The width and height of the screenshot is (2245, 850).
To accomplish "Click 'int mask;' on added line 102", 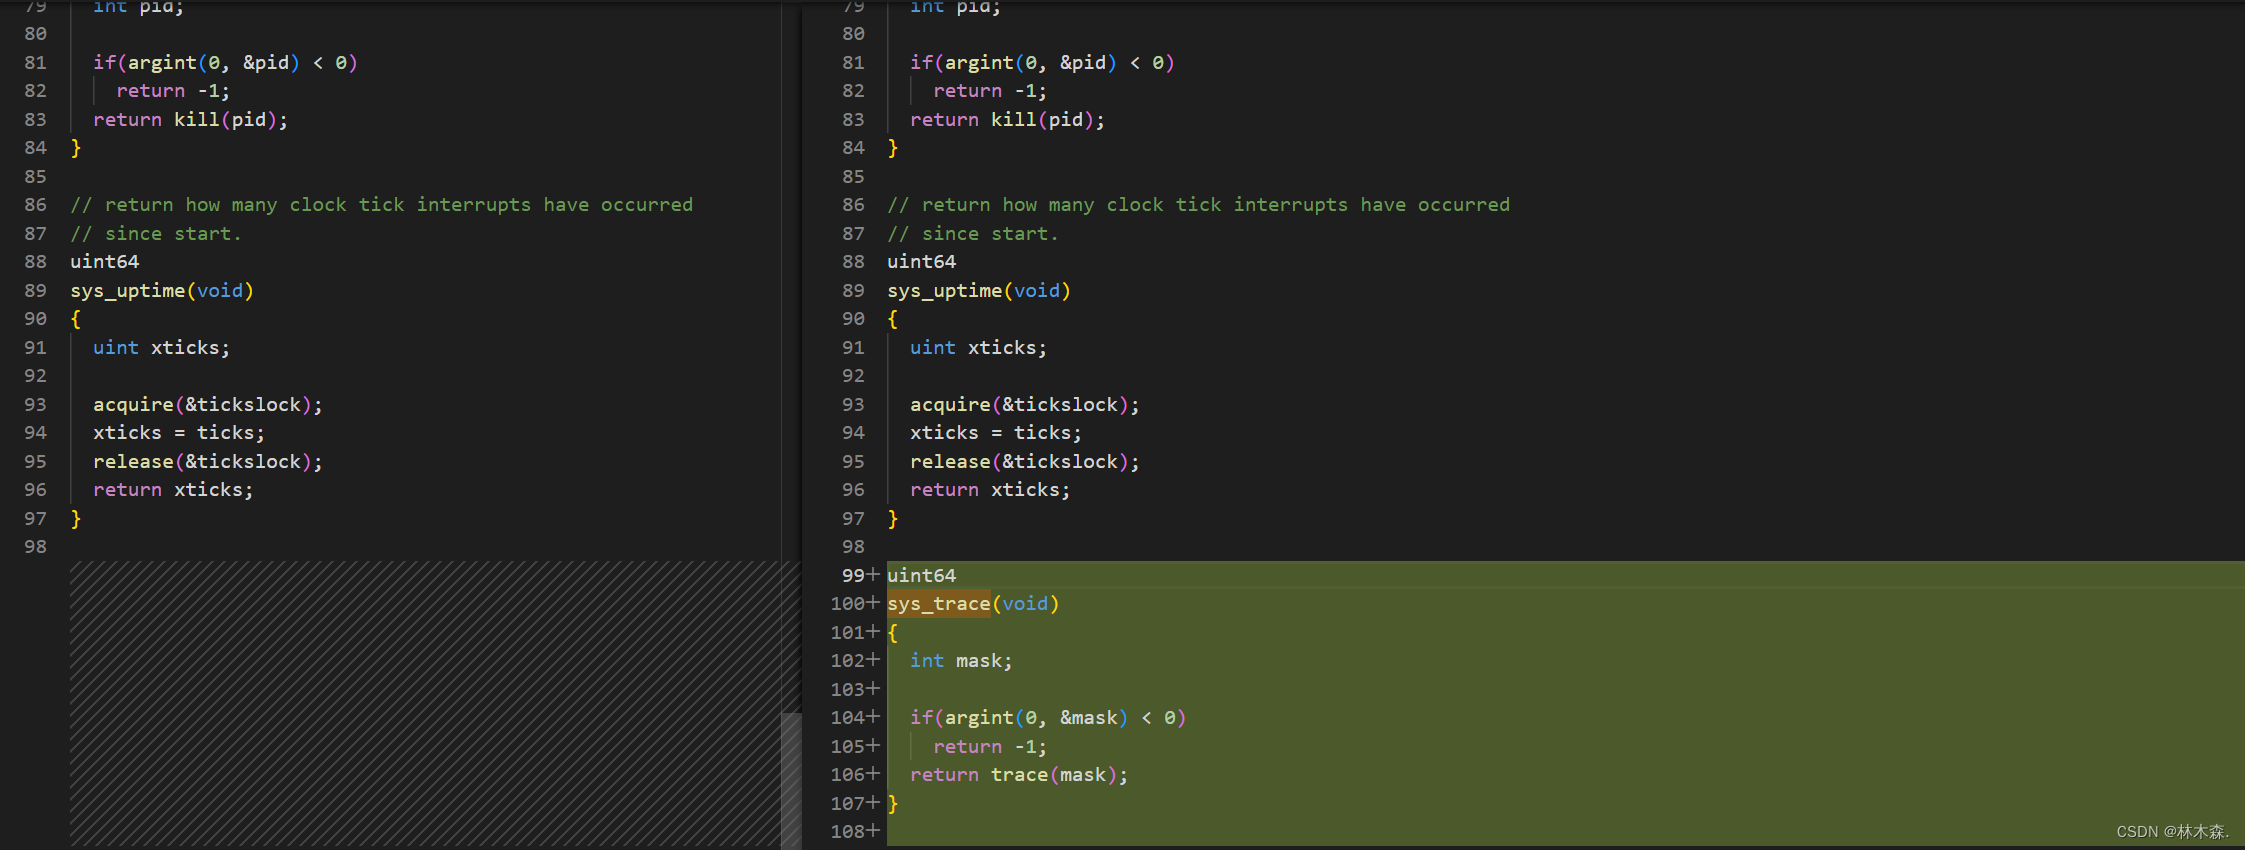I will click(960, 660).
